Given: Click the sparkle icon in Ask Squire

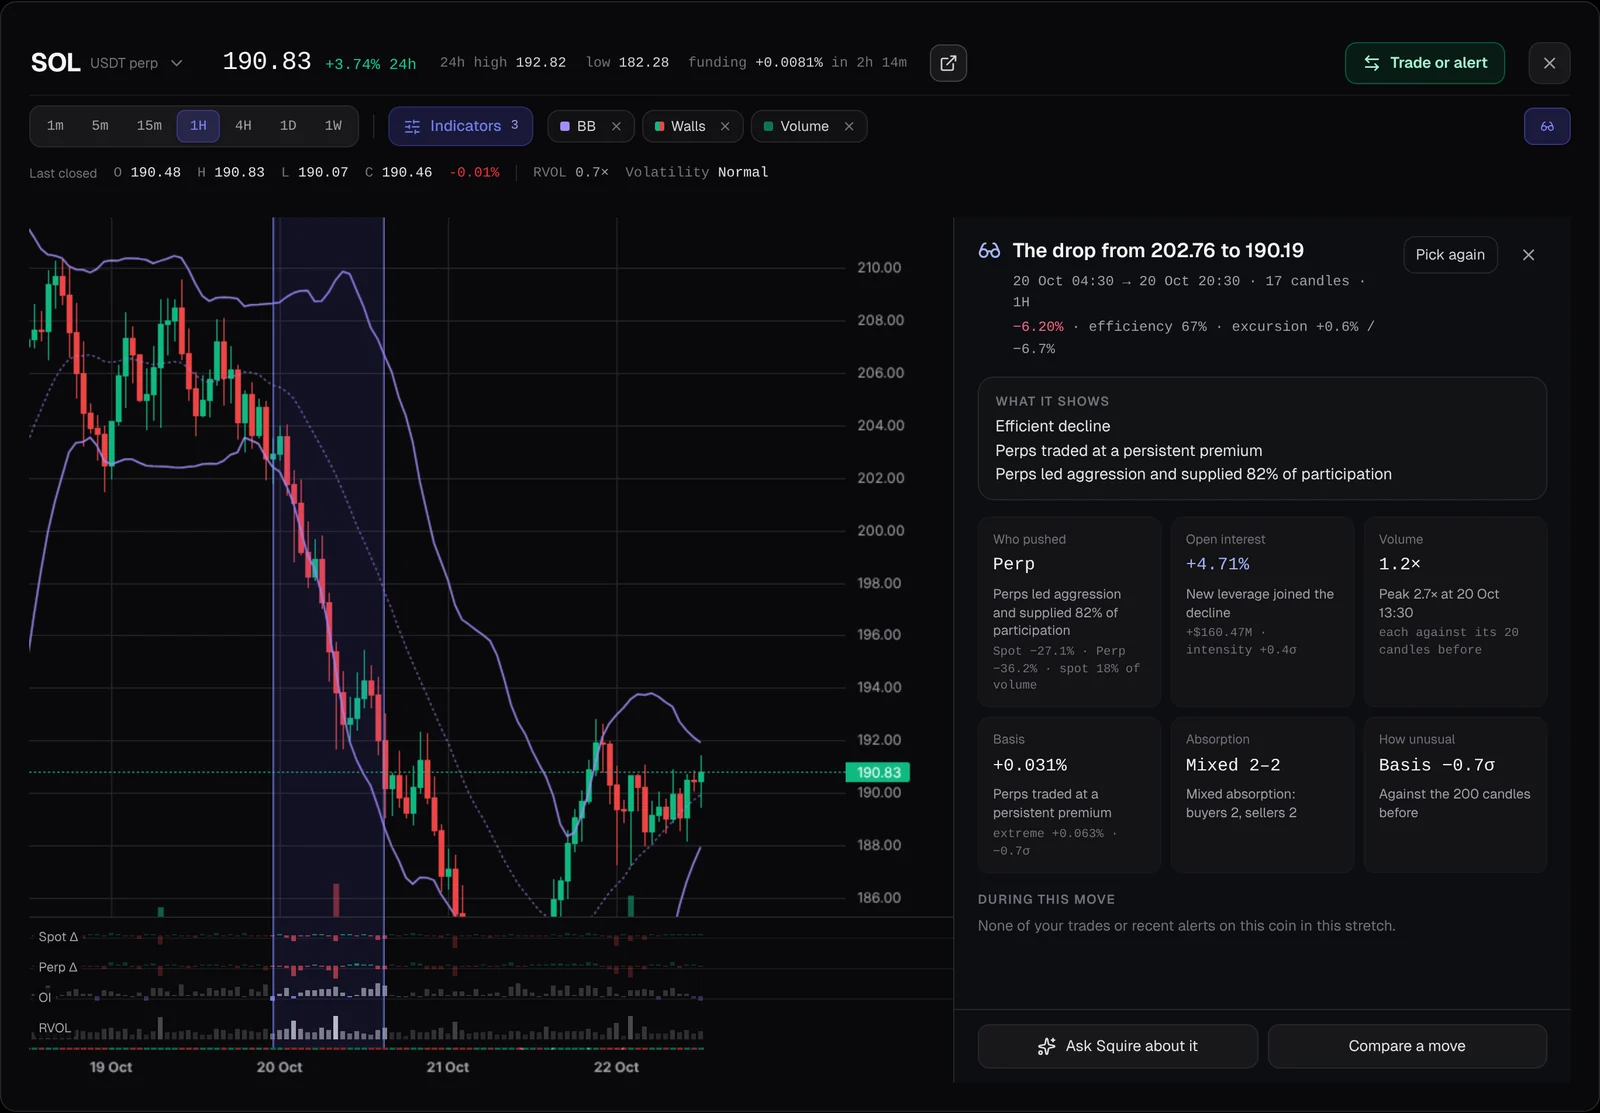Looking at the screenshot, I should click(1047, 1046).
